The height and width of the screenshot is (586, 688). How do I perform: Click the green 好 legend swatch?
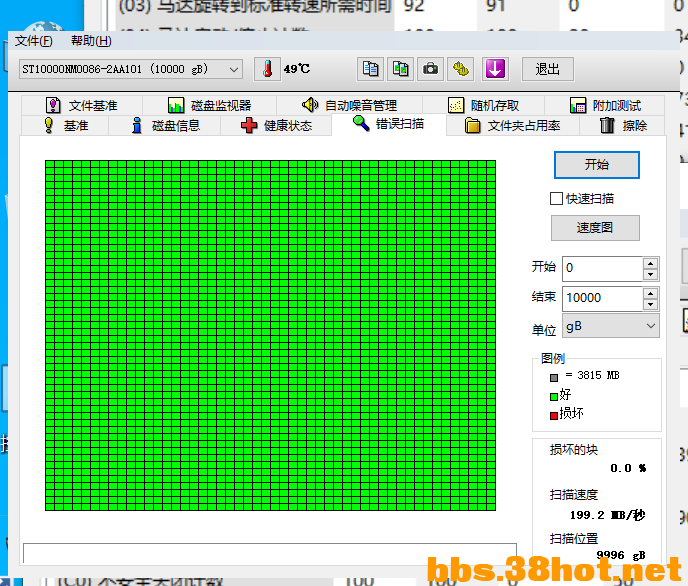tap(554, 397)
